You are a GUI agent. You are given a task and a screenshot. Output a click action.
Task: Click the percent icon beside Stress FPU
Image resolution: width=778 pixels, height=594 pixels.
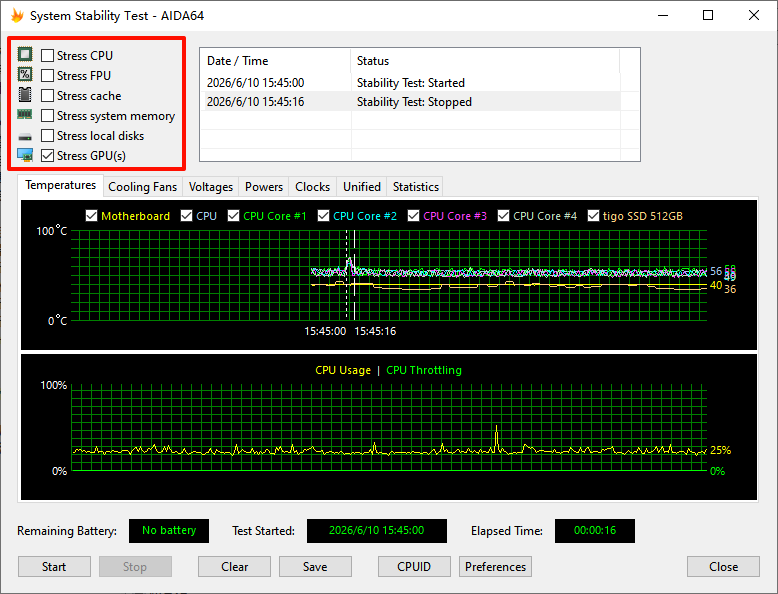[x=25, y=74]
